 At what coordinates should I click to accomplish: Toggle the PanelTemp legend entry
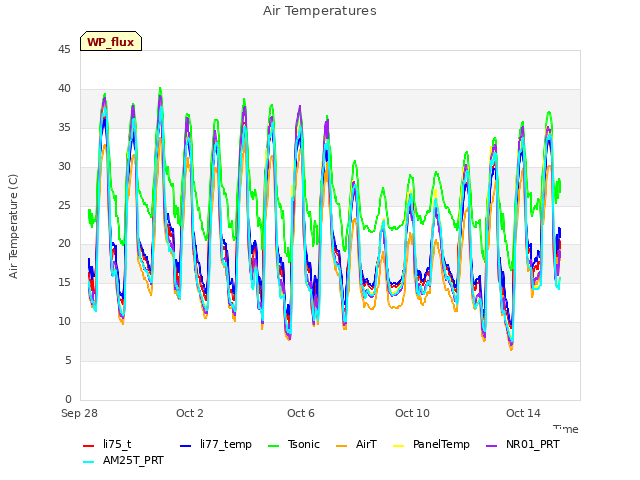point(431,444)
